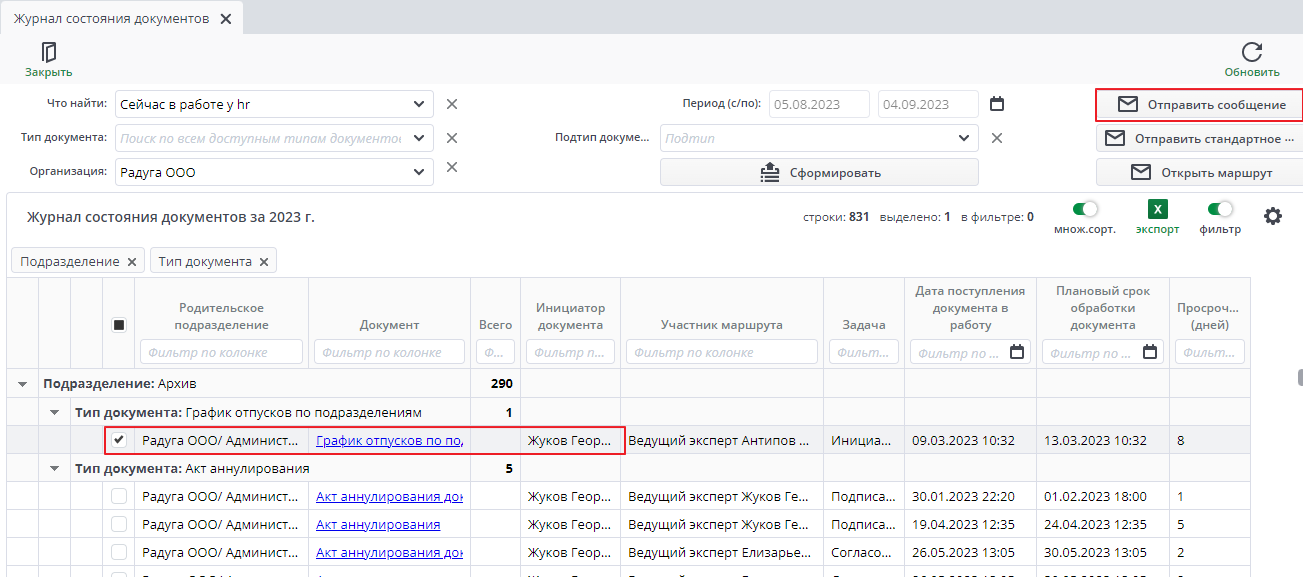
Task: Open Акт аннулирования link dated 19.04.2023
Action: (378, 524)
